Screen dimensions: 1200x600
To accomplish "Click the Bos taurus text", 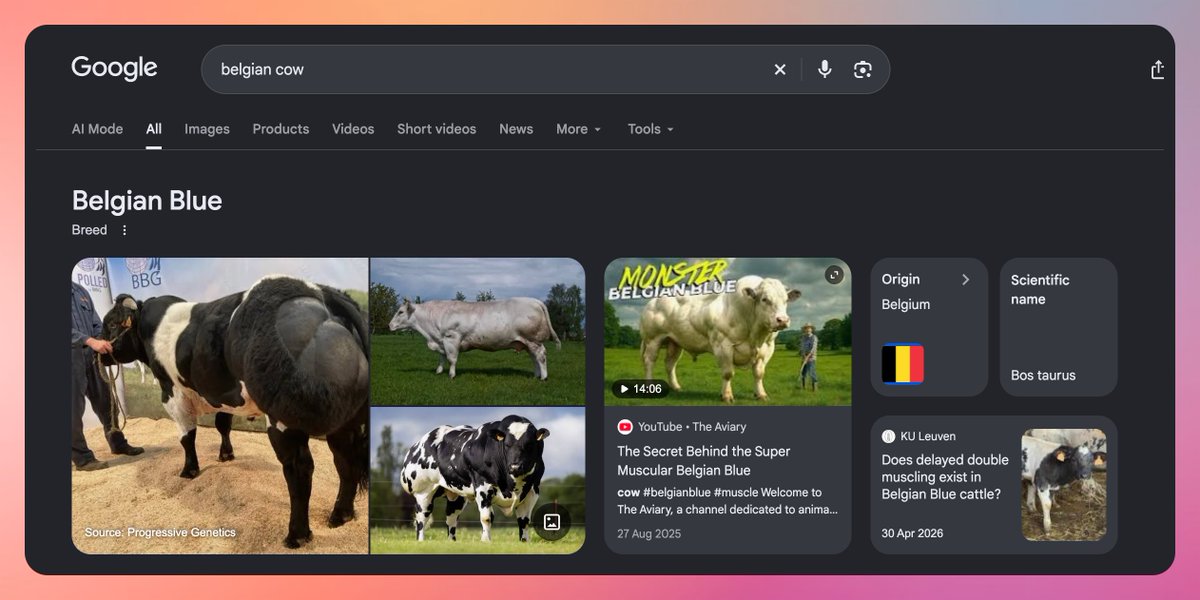I will 1043,375.
